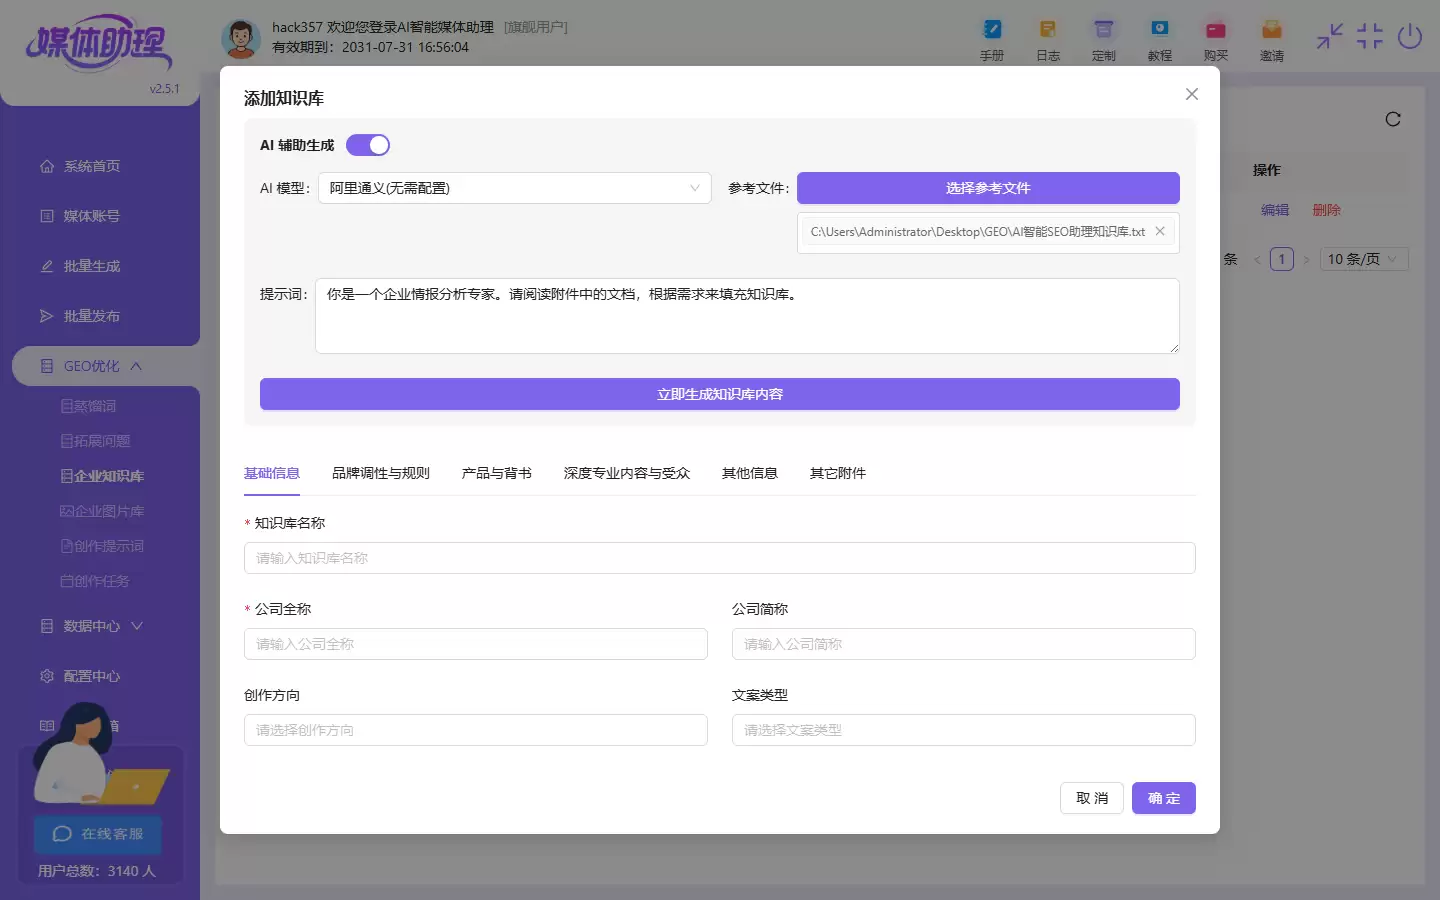Click the 编辑 link behind dialog
Image resolution: width=1440 pixels, height=900 pixels.
[1275, 210]
